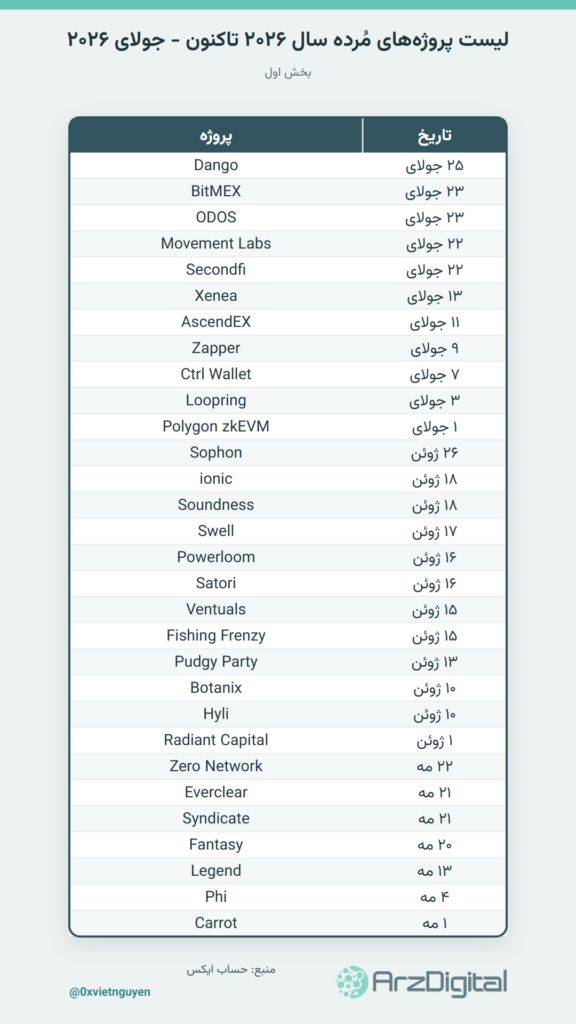Select the Radiant Capital row
Viewport: 576px width, 1024px height.
pos(288,740)
